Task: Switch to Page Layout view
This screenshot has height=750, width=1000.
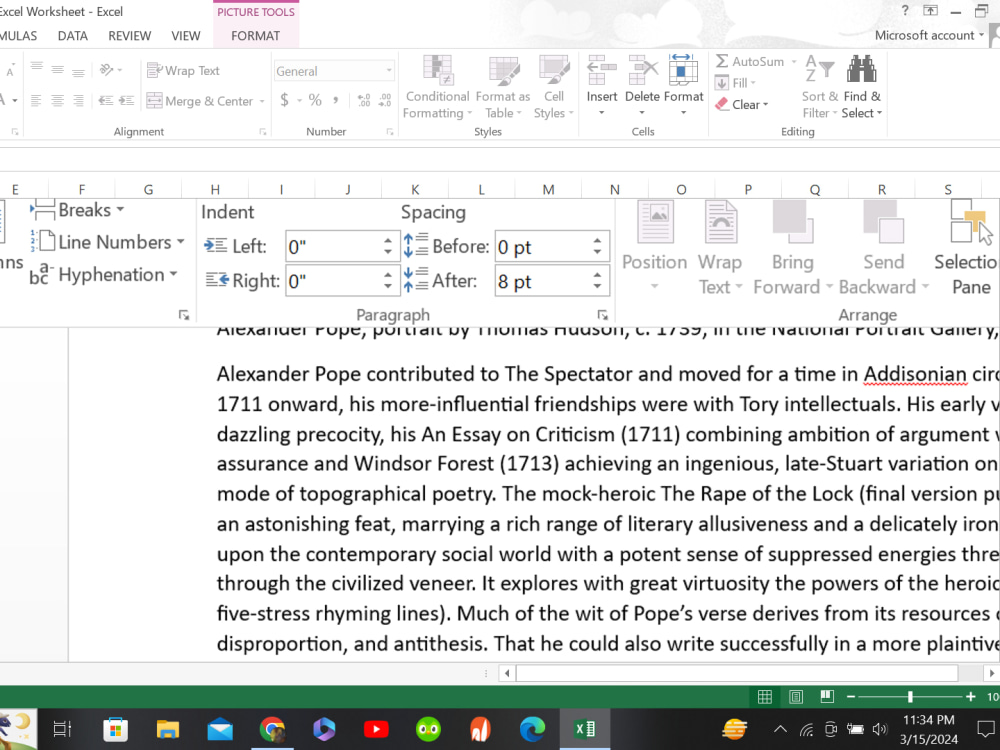Action: [x=796, y=697]
